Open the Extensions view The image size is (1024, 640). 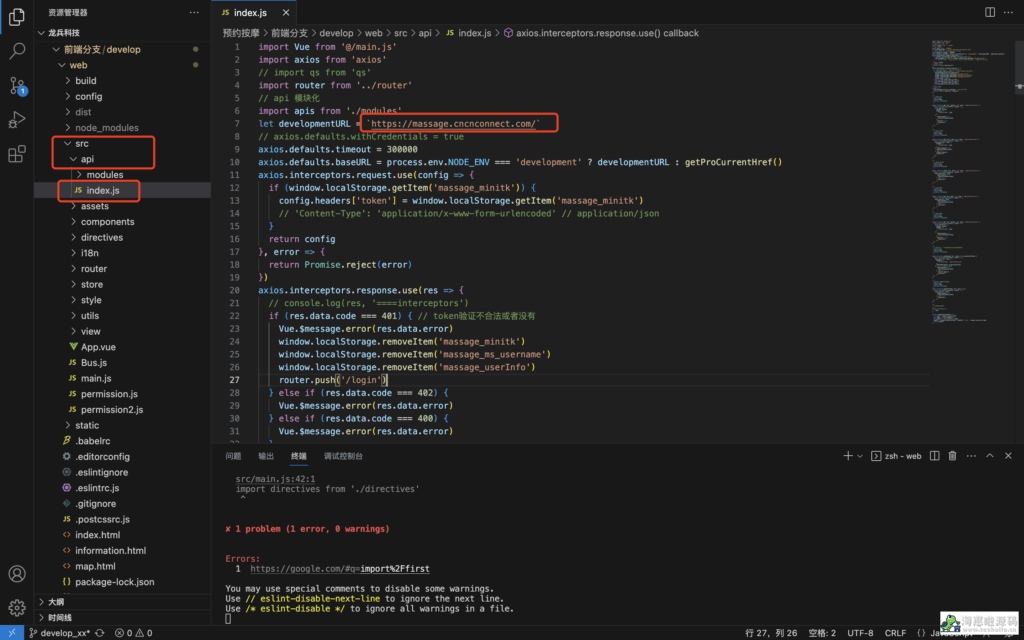[17, 153]
